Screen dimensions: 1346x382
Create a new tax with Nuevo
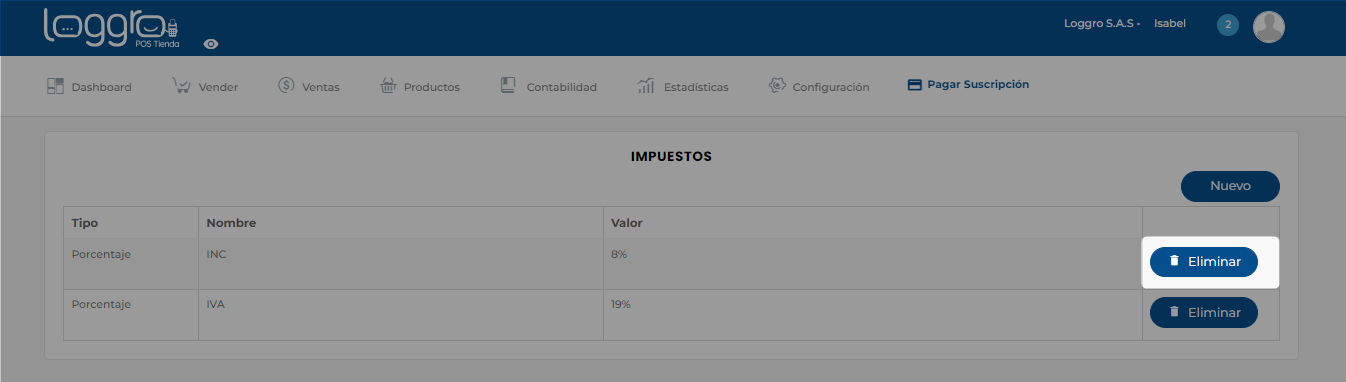tap(1230, 186)
